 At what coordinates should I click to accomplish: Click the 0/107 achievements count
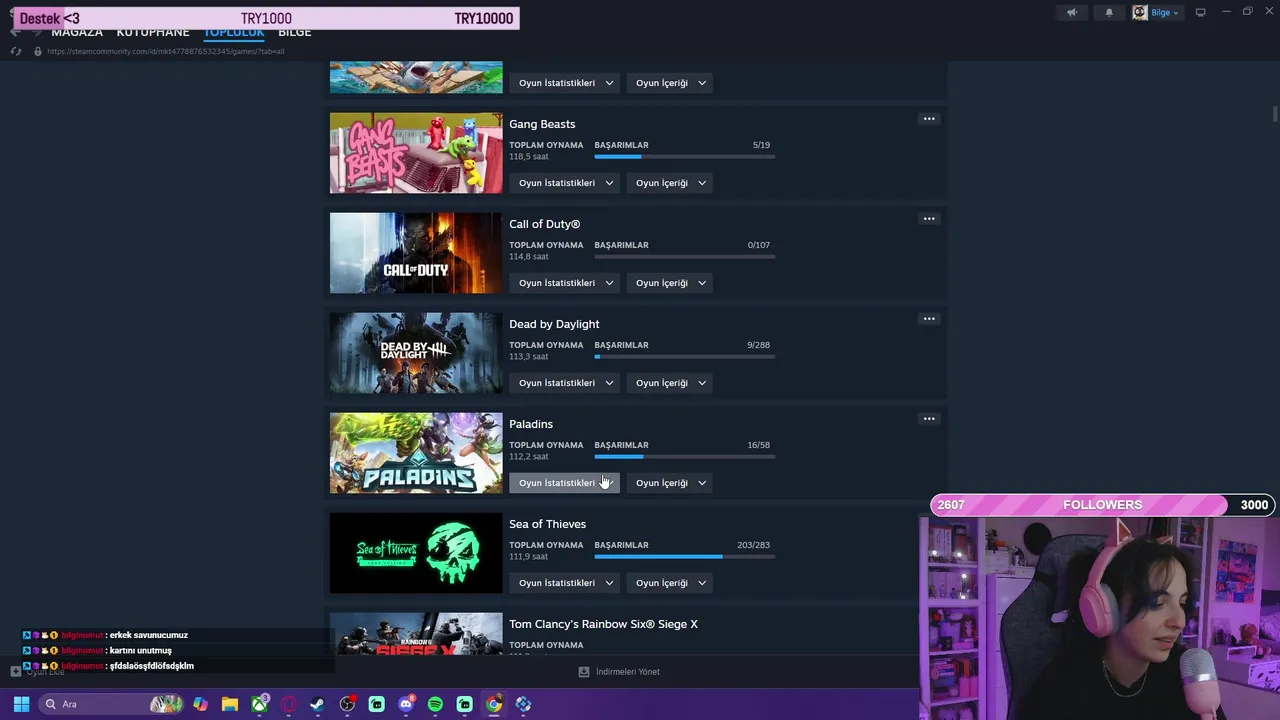tap(758, 245)
